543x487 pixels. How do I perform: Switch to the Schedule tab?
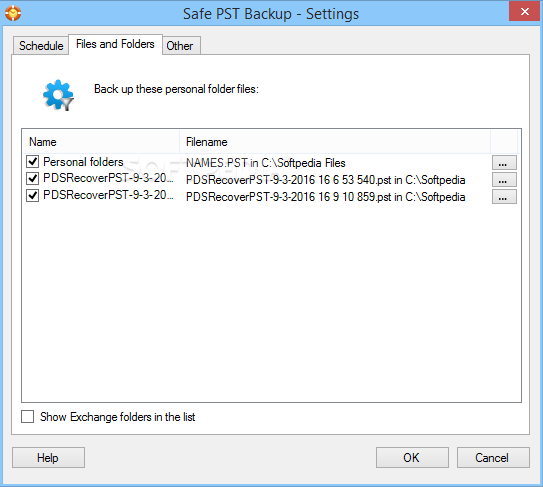click(41, 45)
